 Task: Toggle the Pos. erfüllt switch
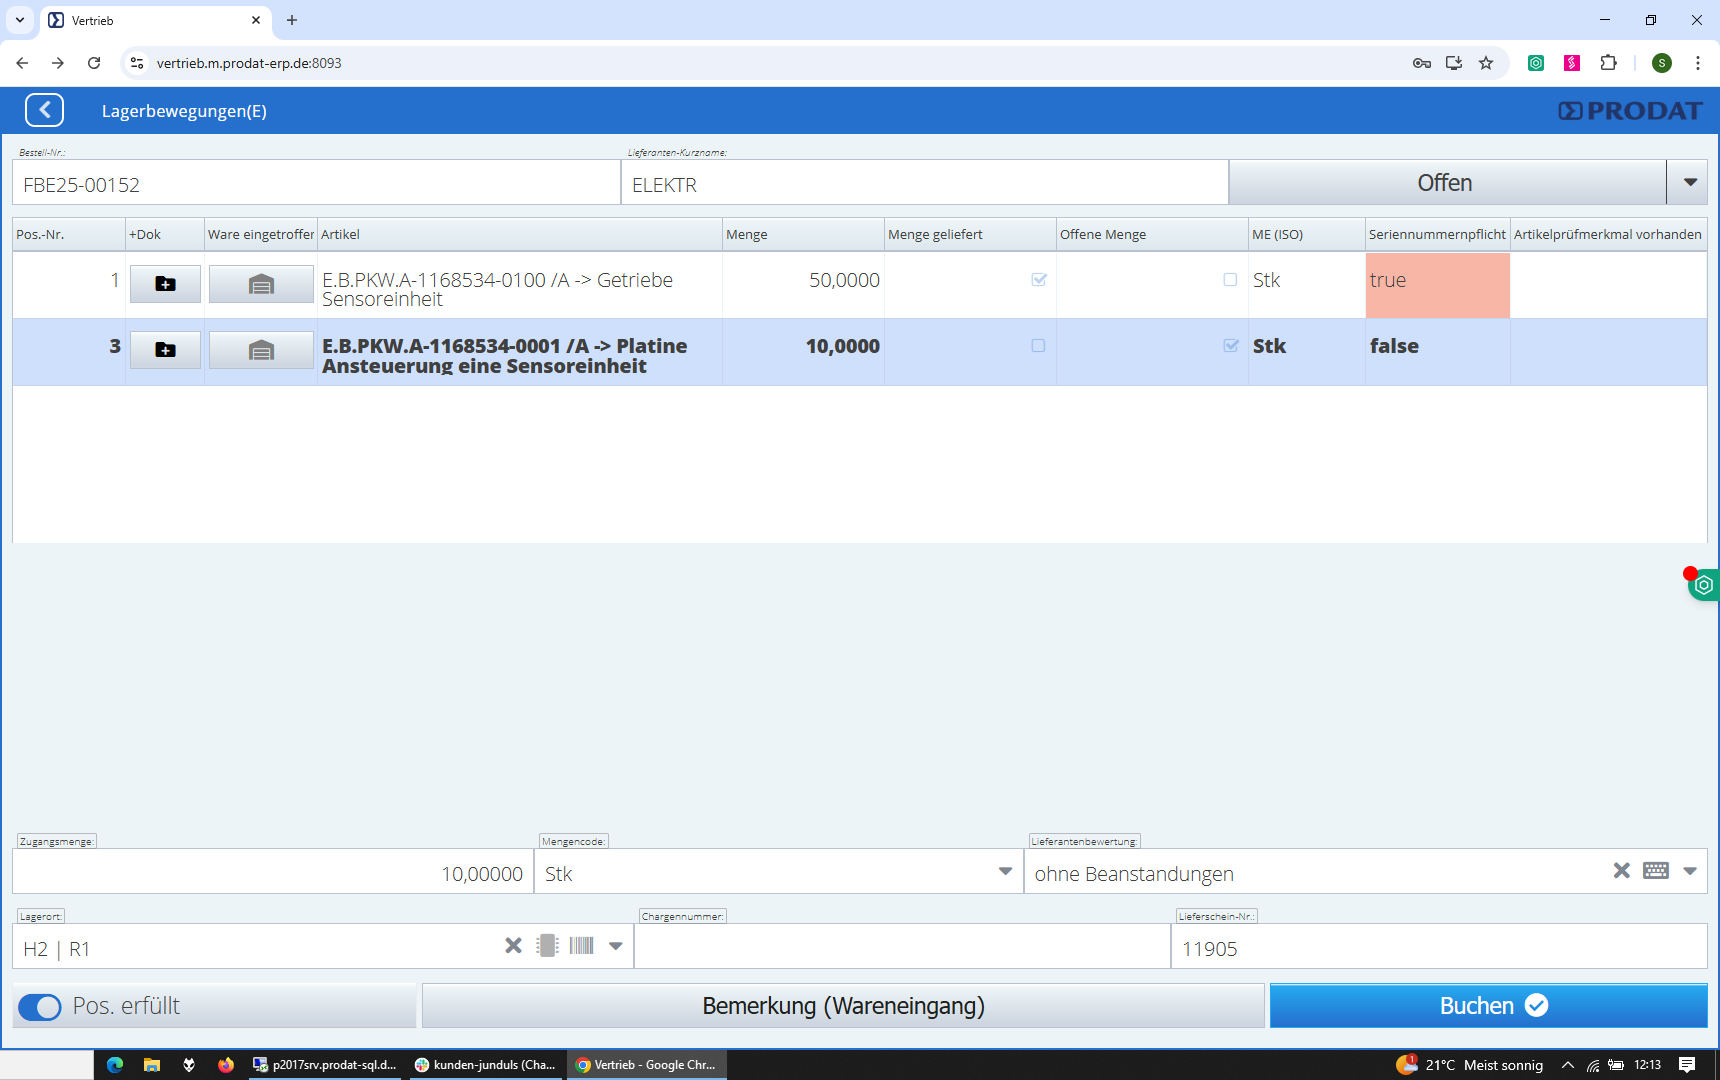coord(40,1007)
